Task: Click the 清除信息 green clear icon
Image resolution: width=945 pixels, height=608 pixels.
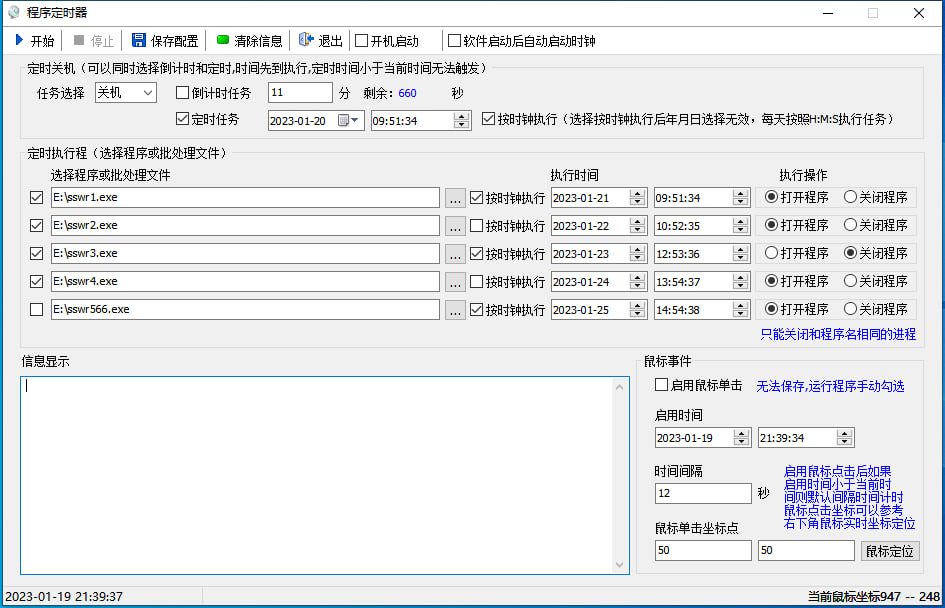Action: (x=223, y=41)
